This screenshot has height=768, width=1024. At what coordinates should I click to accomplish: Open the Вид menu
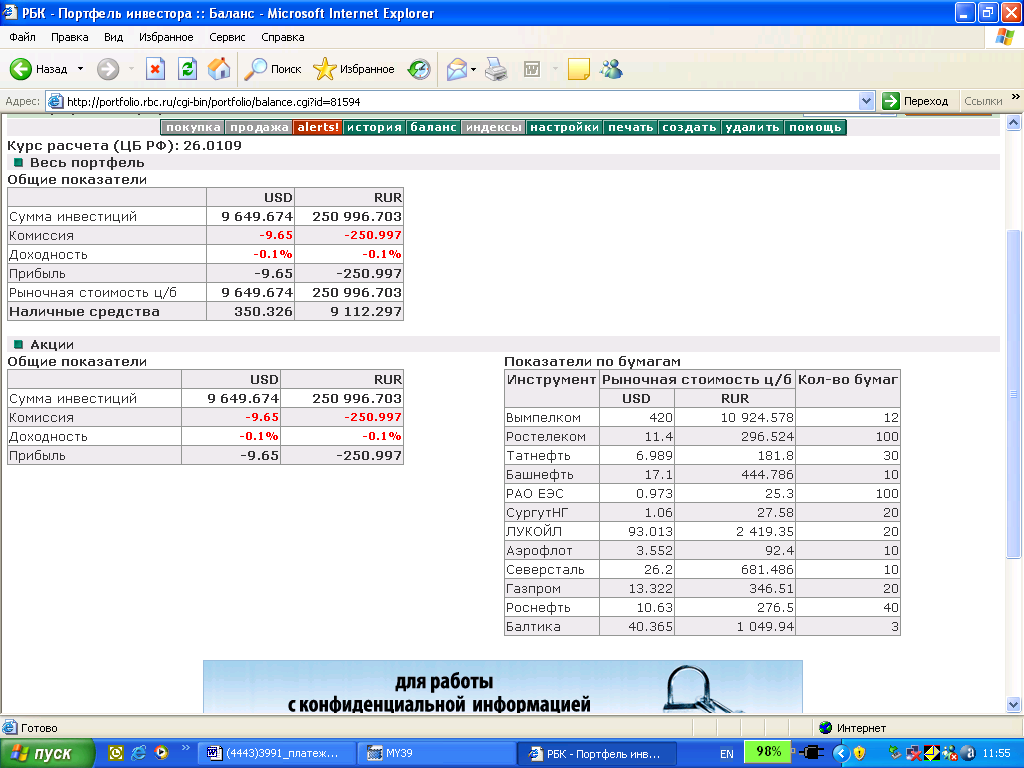tap(114, 37)
